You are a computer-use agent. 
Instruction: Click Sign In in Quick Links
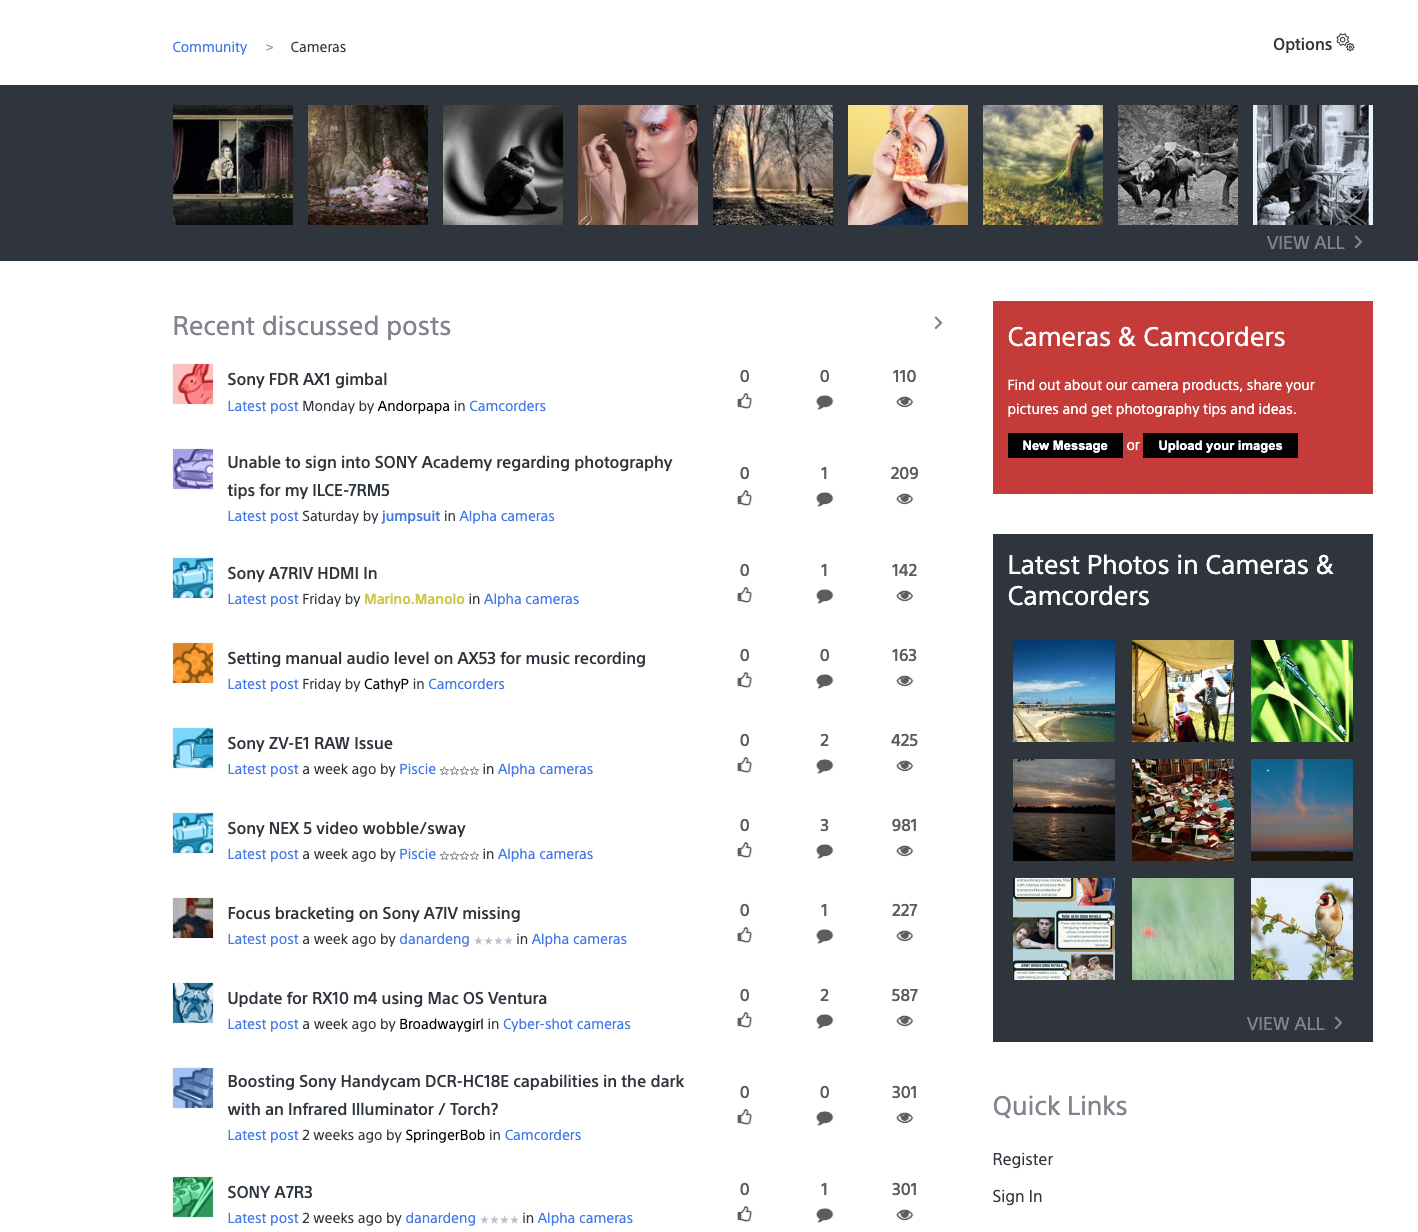point(1017,1196)
